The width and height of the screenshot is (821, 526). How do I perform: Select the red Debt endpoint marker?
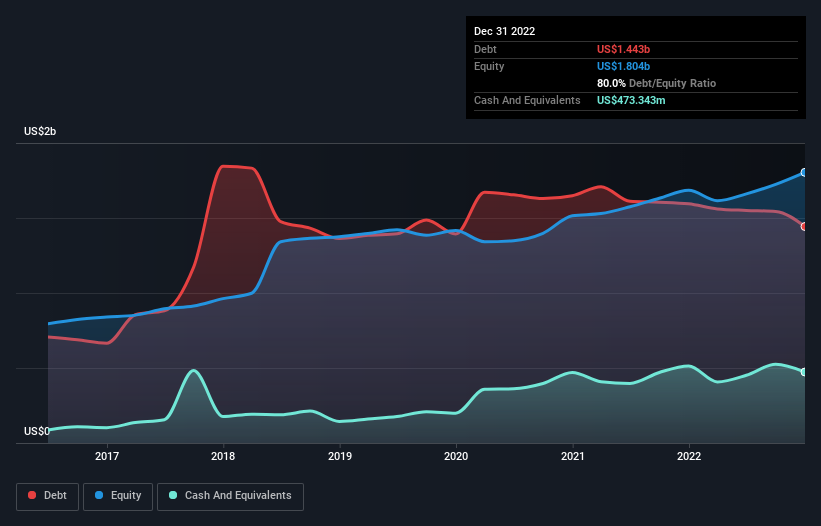804,226
